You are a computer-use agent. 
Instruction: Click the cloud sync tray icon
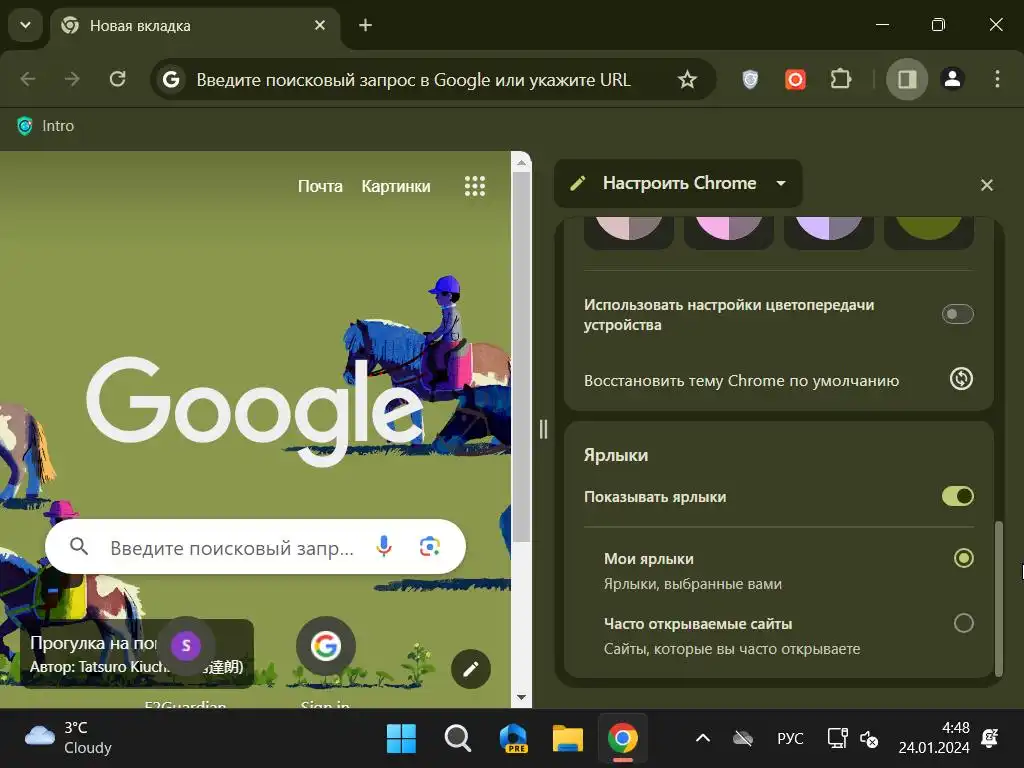(743, 739)
